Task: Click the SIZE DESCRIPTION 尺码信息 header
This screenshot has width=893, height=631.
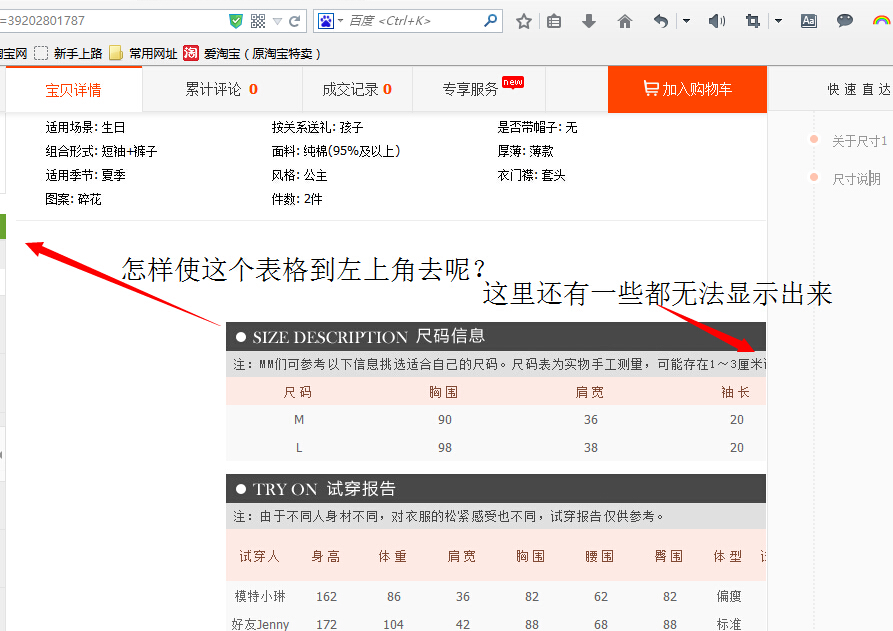Action: point(496,337)
